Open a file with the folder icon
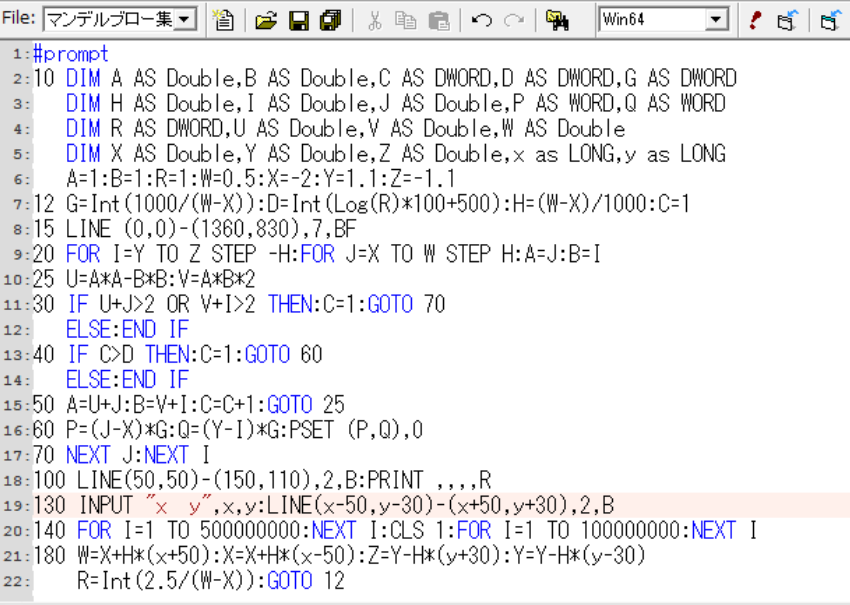 266,20
